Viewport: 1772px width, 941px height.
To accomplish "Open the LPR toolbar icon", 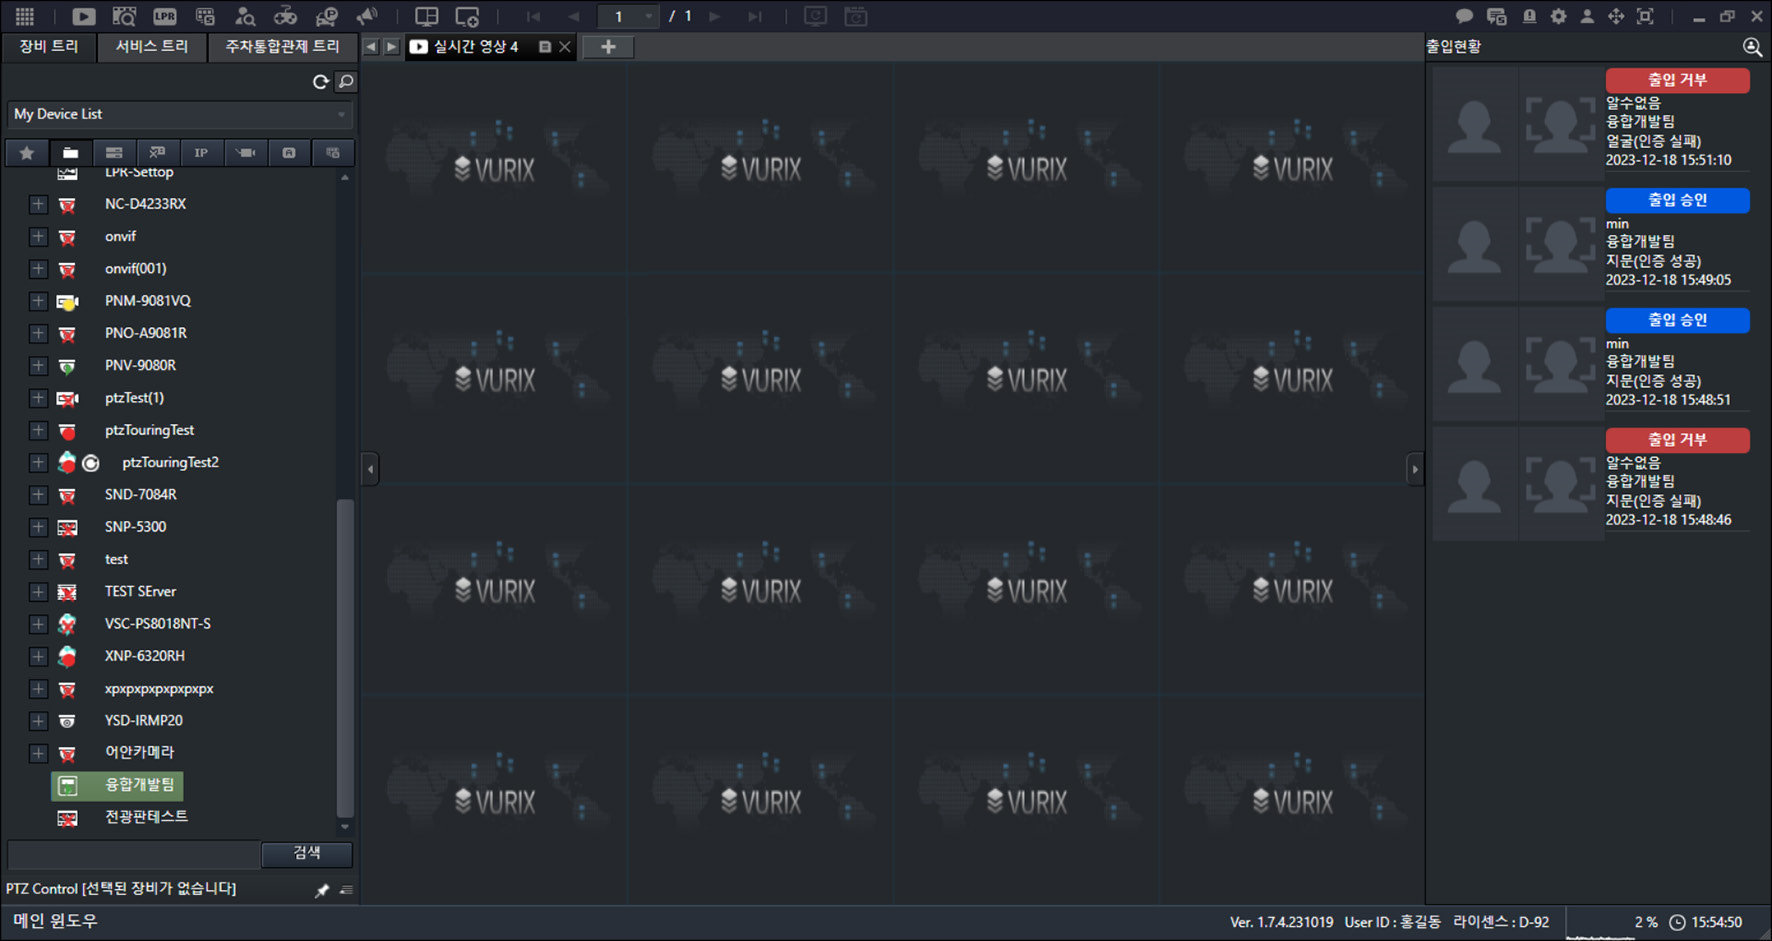I will click(165, 16).
